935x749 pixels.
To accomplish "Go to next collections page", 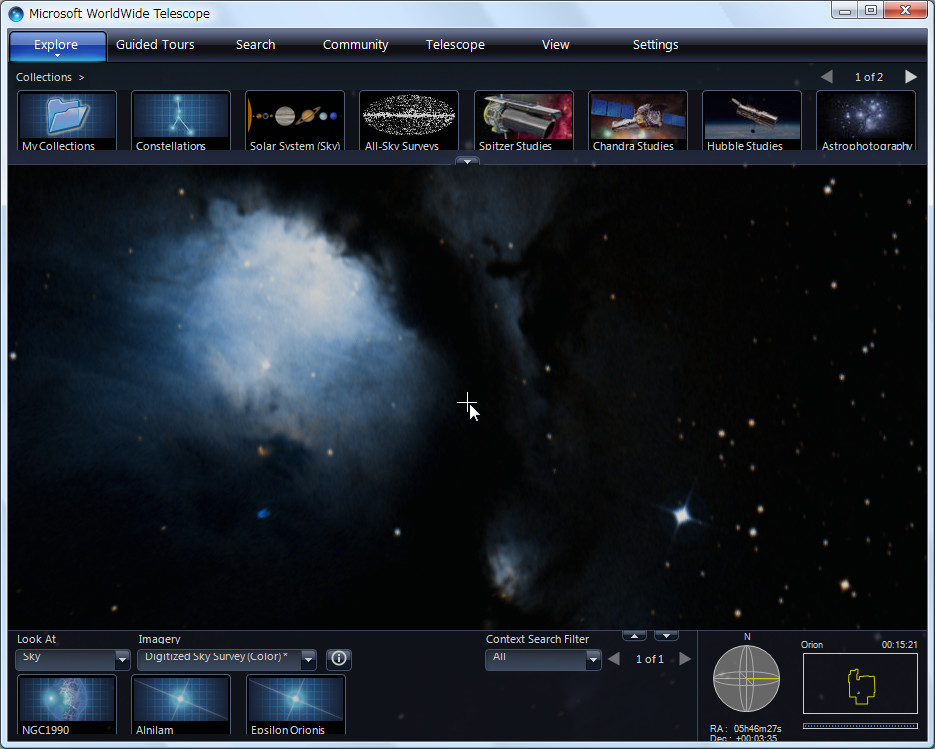I will [x=911, y=77].
